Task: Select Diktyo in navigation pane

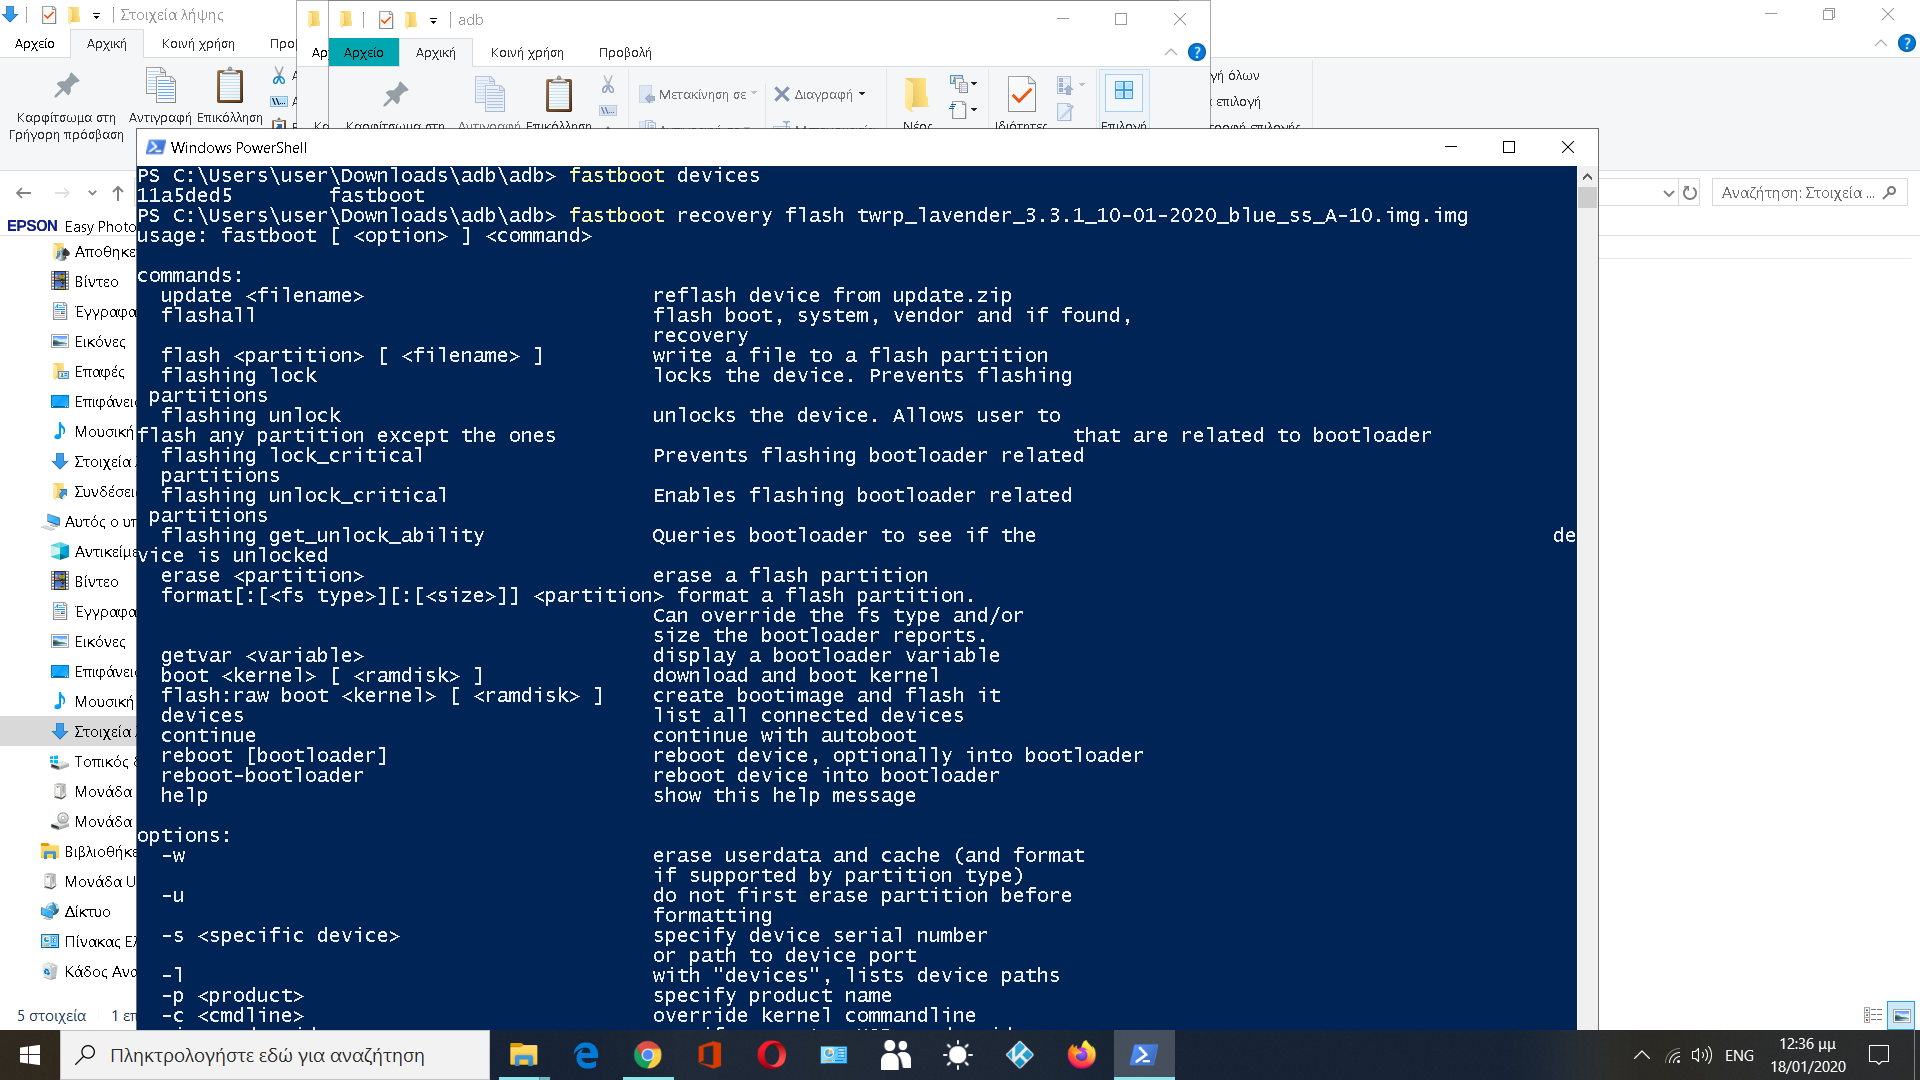Action: click(87, 911)
